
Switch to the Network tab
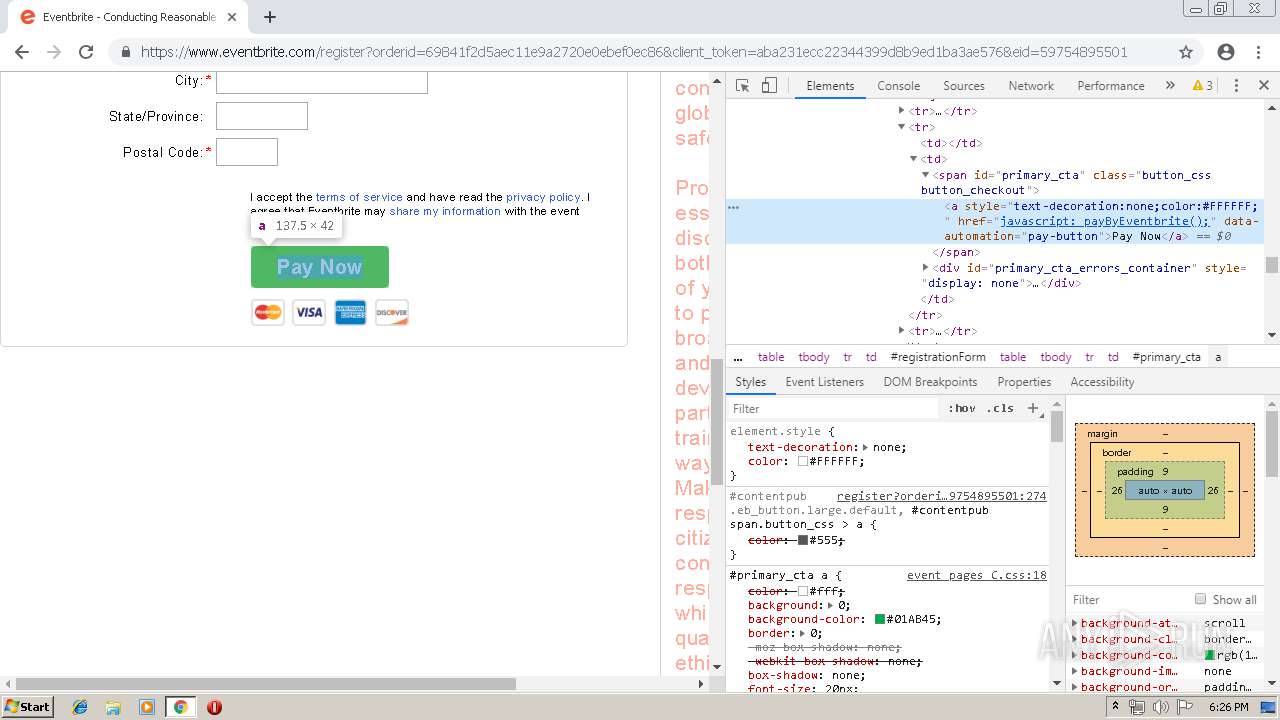pos(1031,86)
